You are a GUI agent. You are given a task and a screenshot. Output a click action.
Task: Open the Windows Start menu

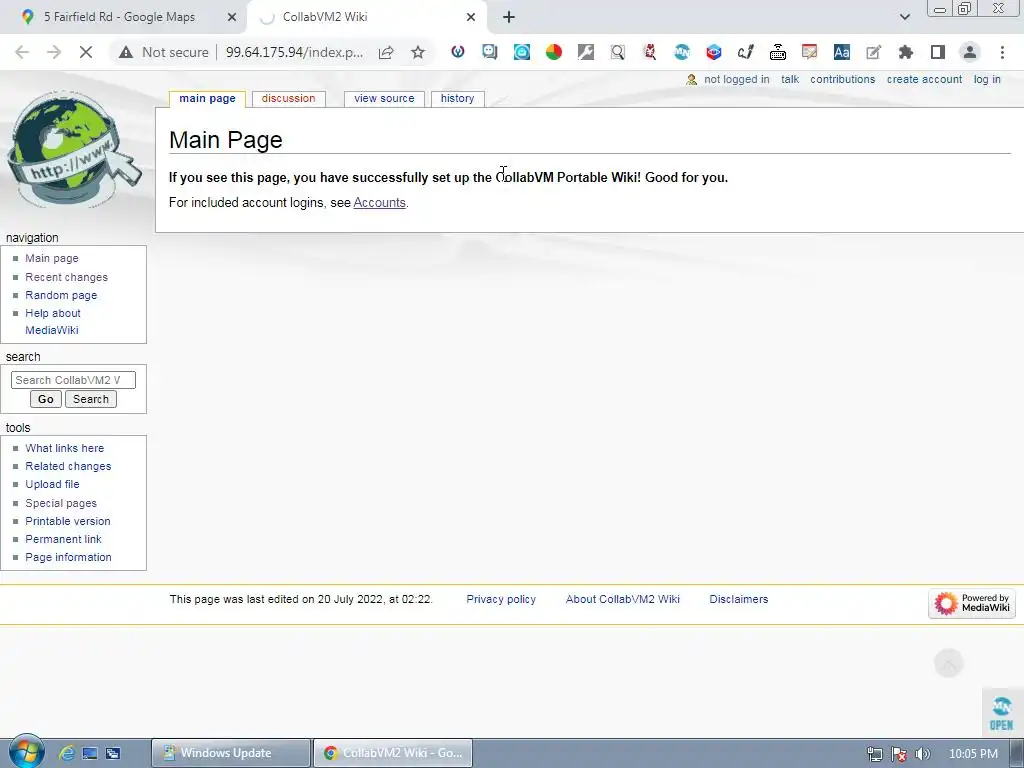click(x=26, y=752)
